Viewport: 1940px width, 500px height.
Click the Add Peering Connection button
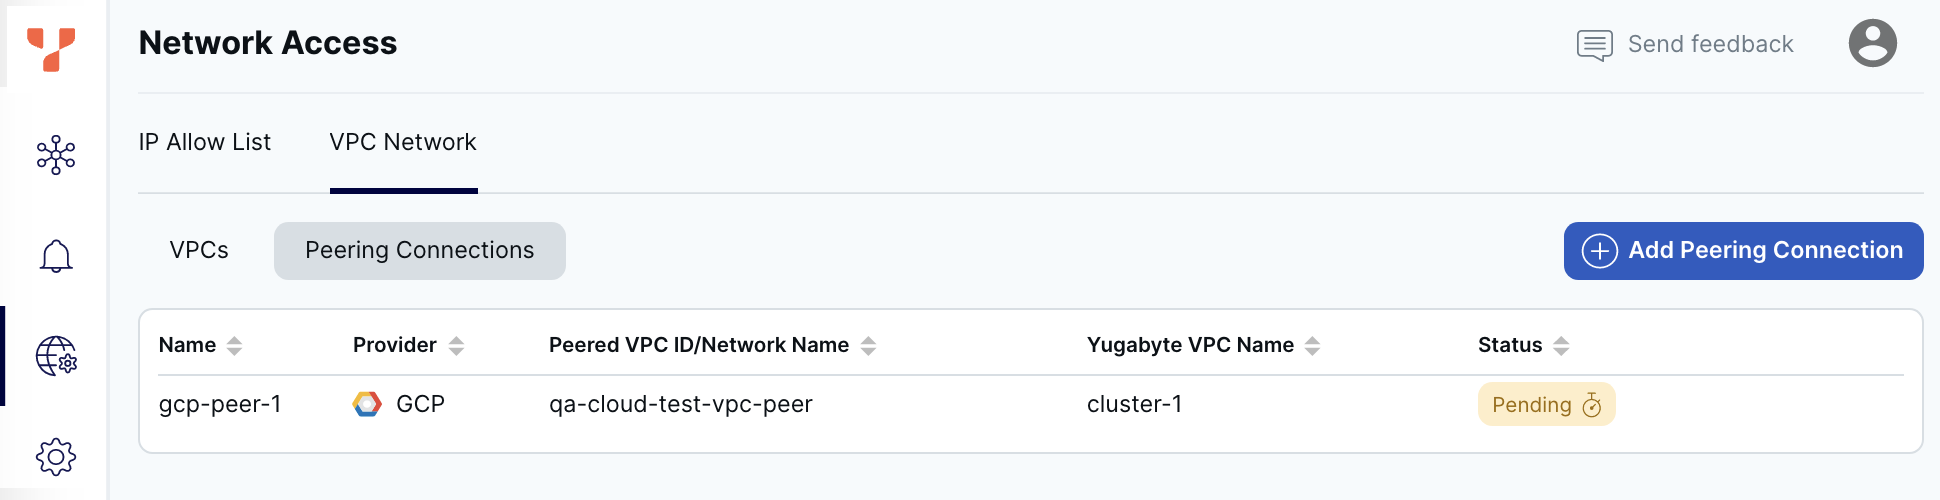(1743, 250)
